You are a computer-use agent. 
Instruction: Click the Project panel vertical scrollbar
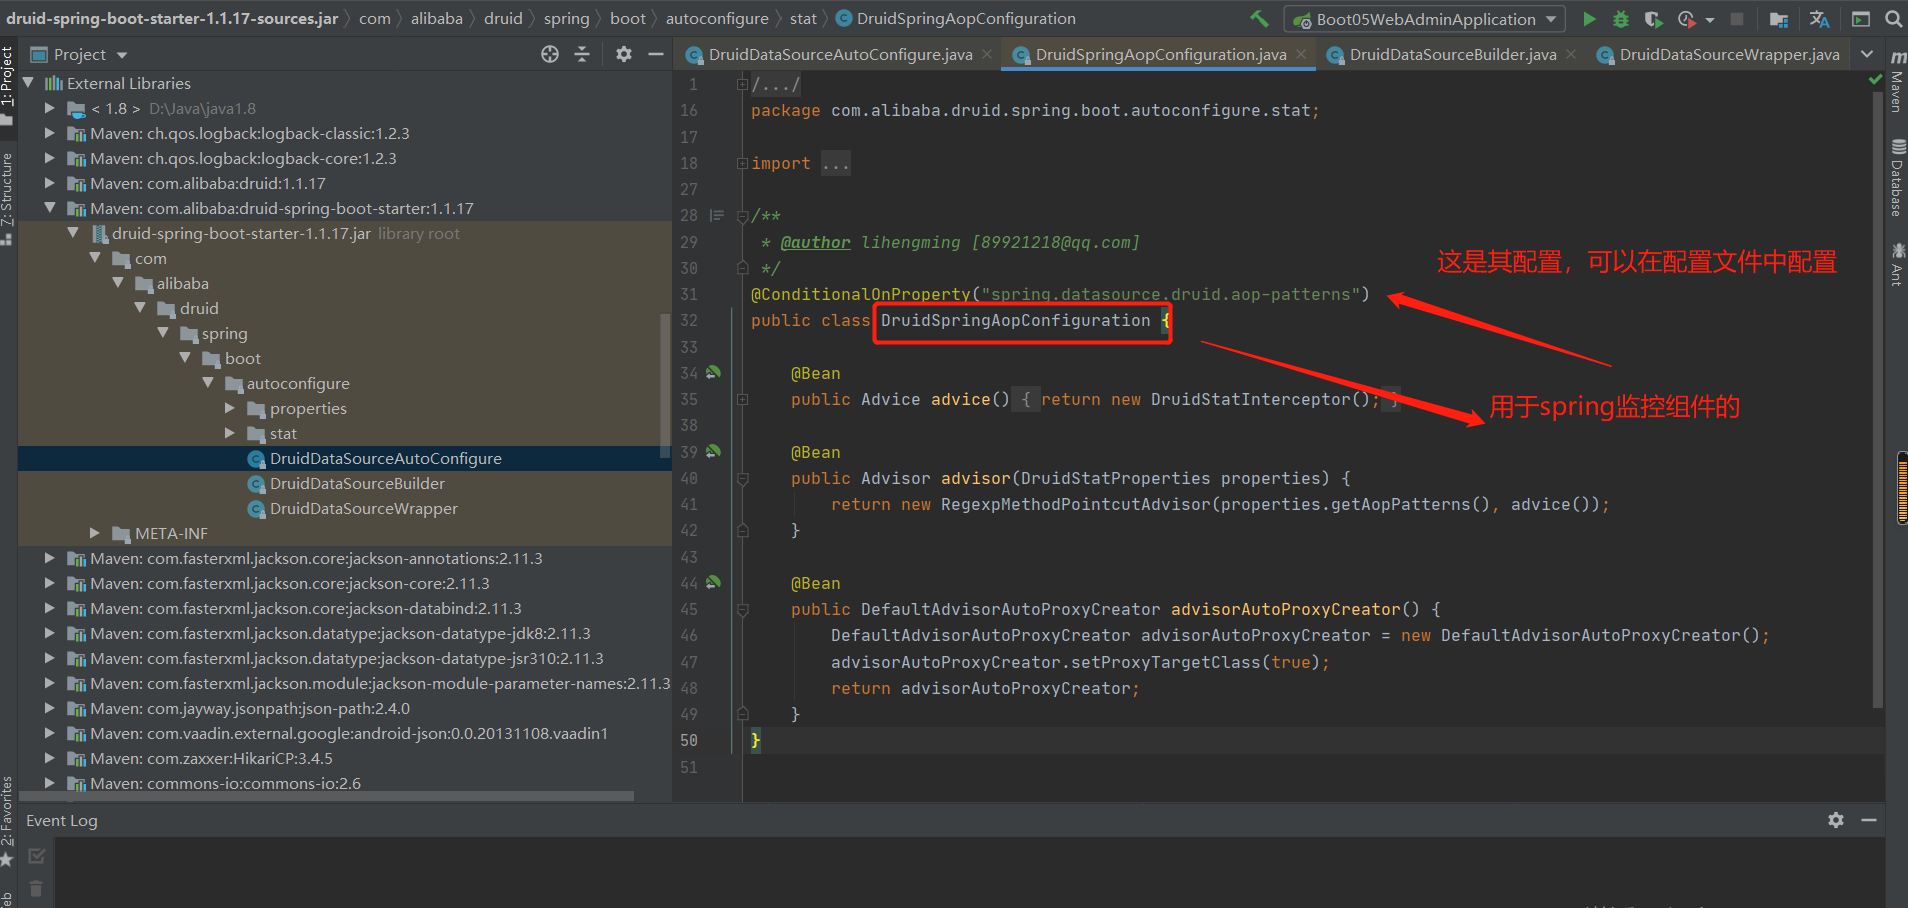[x=665, y=385]
